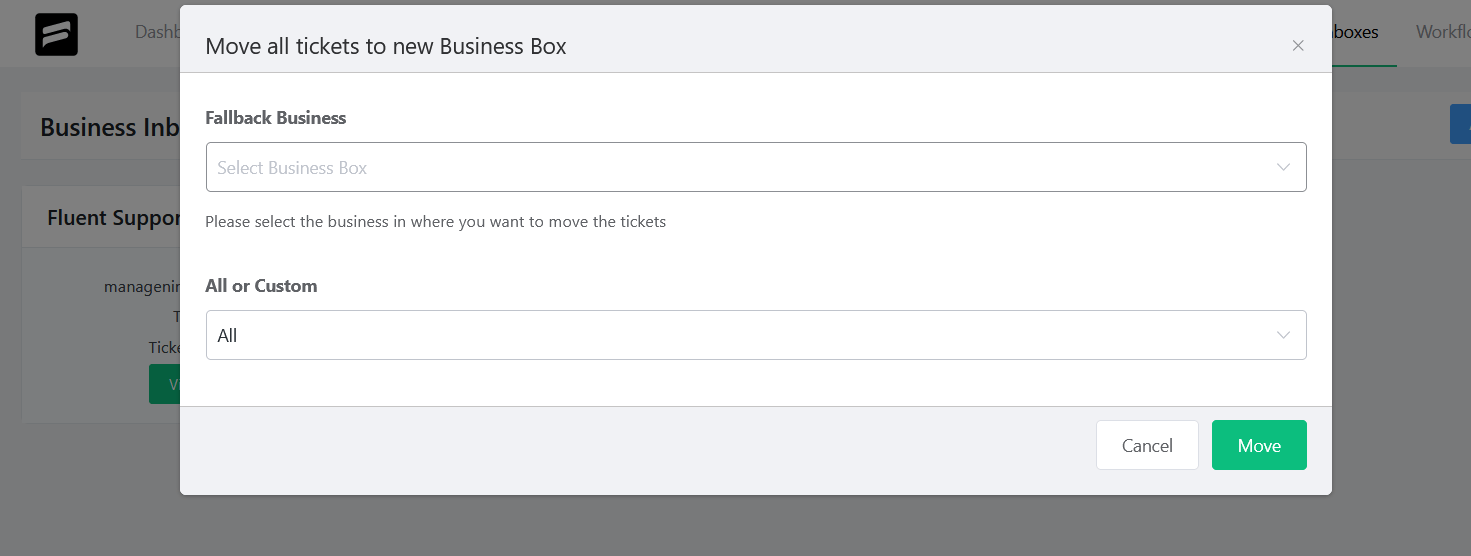
Task: Cancel moving the tickets
Action: 1147,445
